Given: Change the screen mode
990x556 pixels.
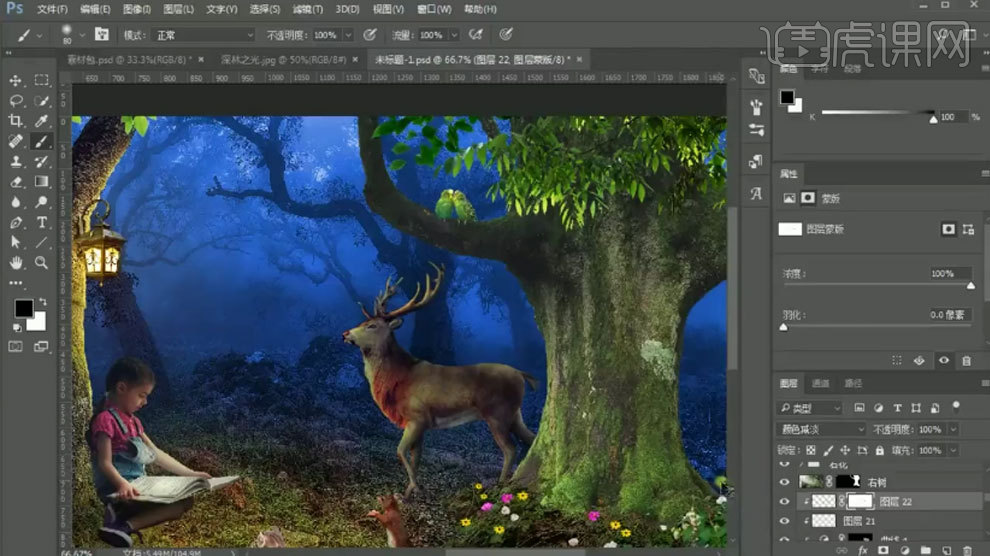Looking at the screenshot, I should 41,346.
